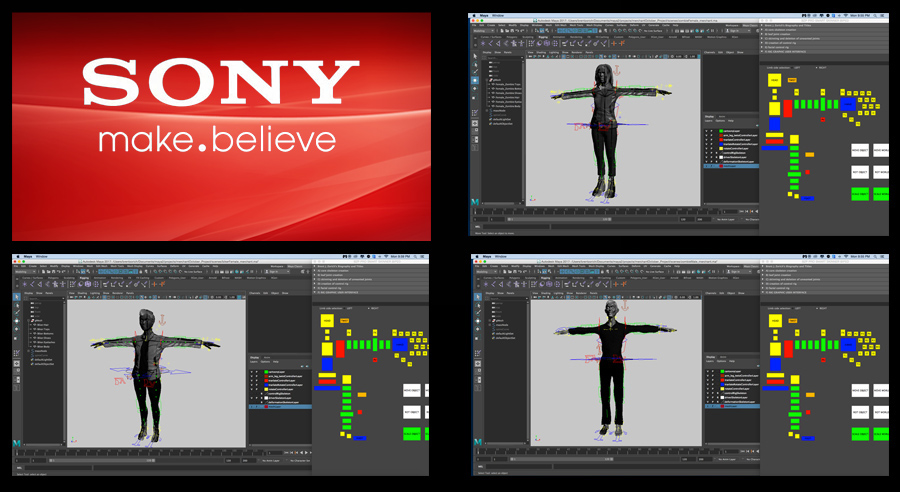
Task: Select Rigging shelf tab in bikerFemale window
Action: [84, 278]
